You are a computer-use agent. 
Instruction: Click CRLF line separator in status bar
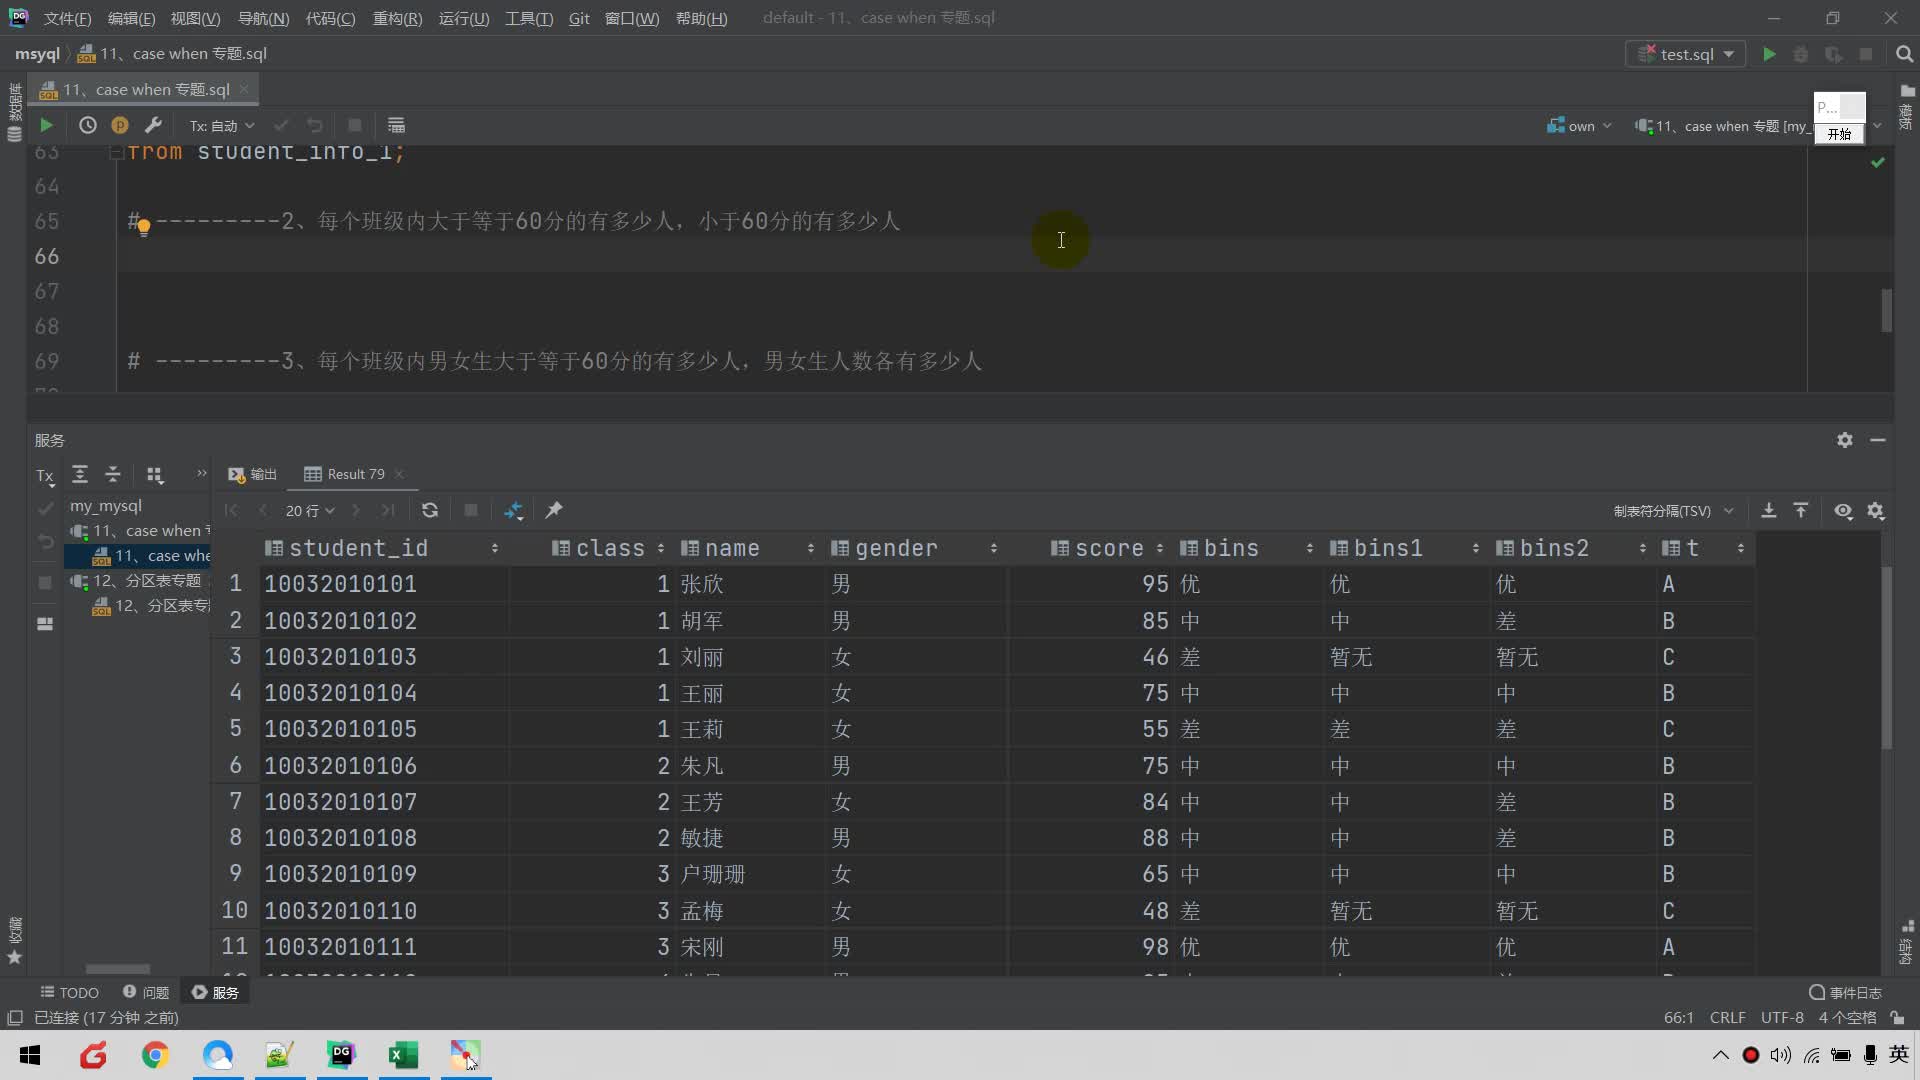1727,1018
